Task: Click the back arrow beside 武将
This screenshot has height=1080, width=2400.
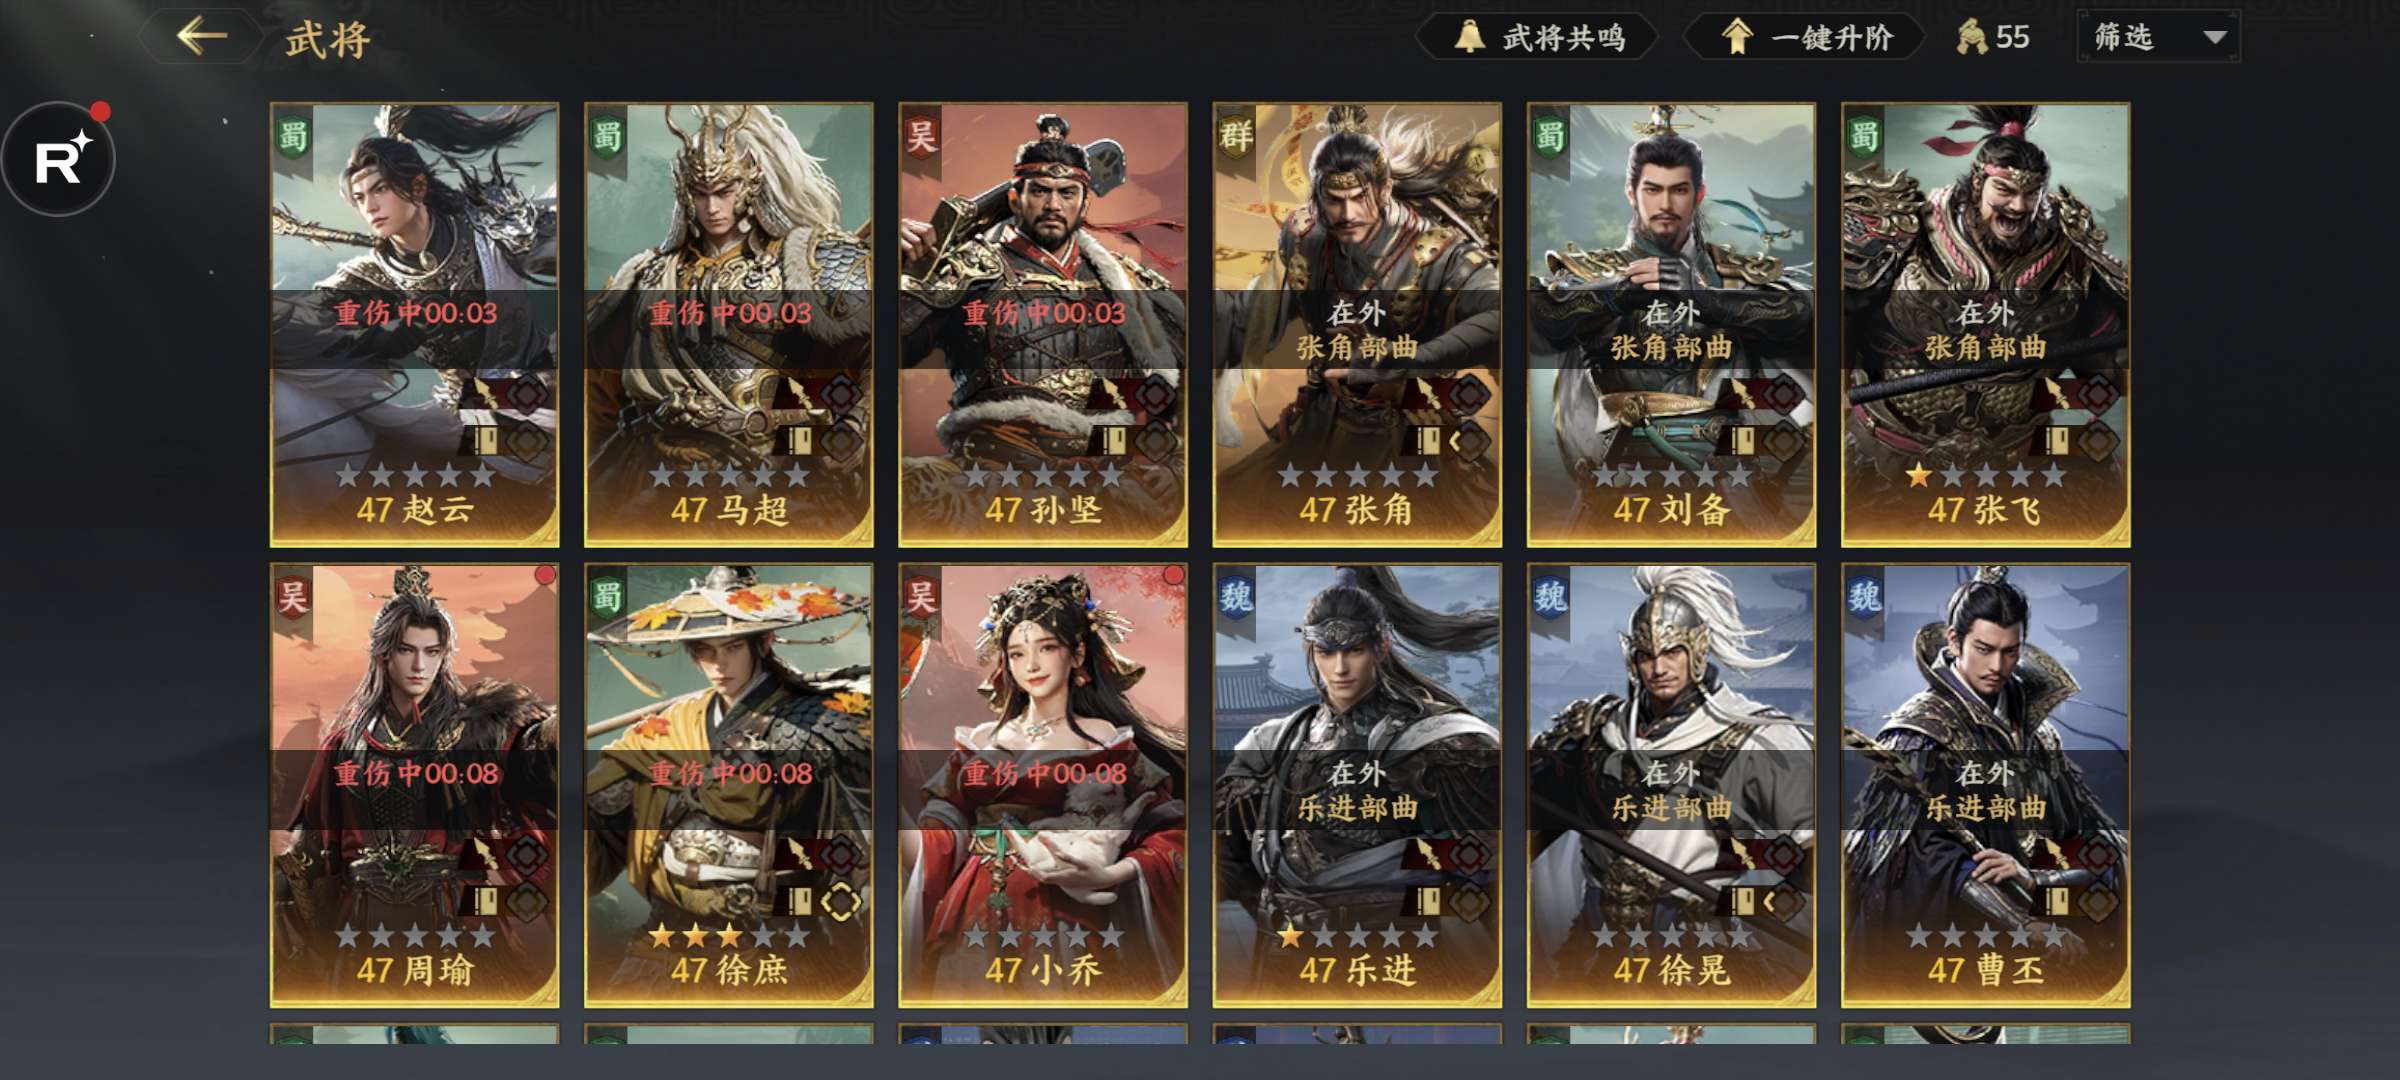Action: tap(202, 36)
